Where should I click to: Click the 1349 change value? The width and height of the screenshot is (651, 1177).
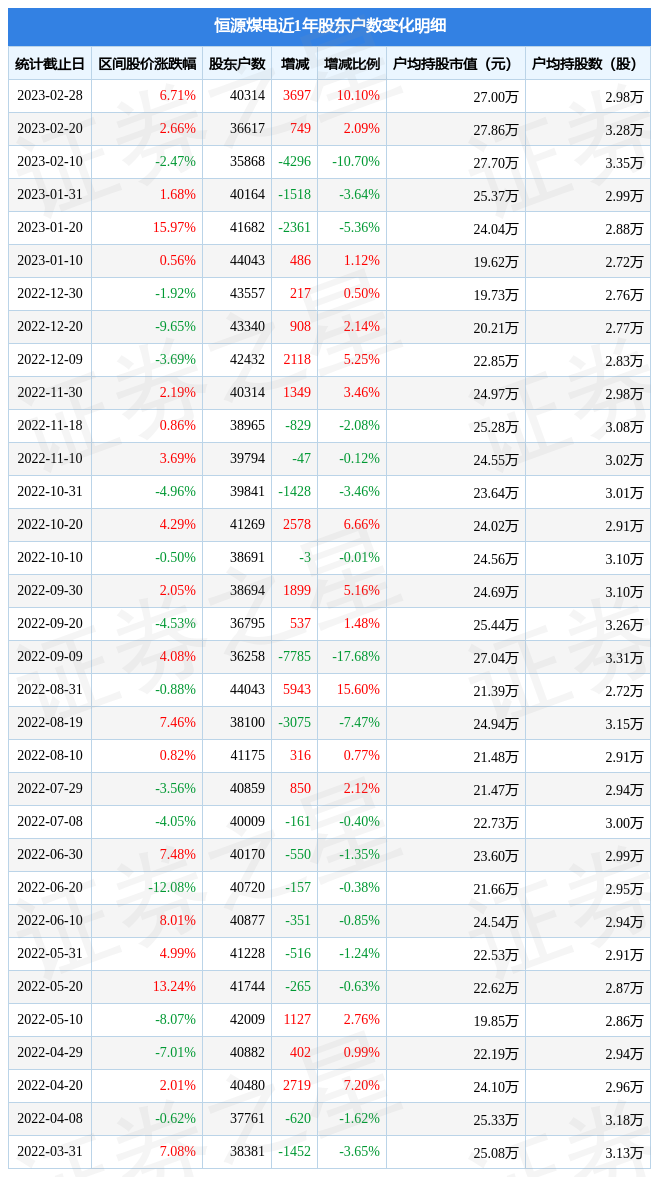click(297, 393)
